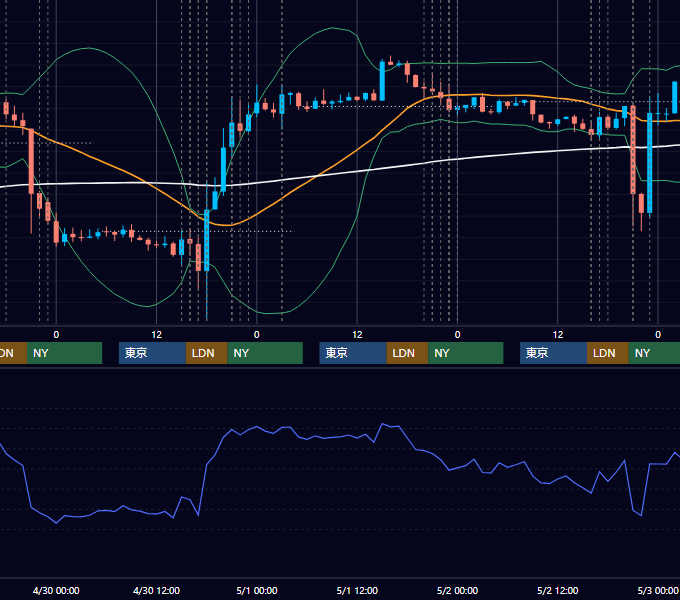Select the NY session bar spanning 5/2 00:00
Image resolution: width=680 pixels, height=600 pixels.
(466, 353)
